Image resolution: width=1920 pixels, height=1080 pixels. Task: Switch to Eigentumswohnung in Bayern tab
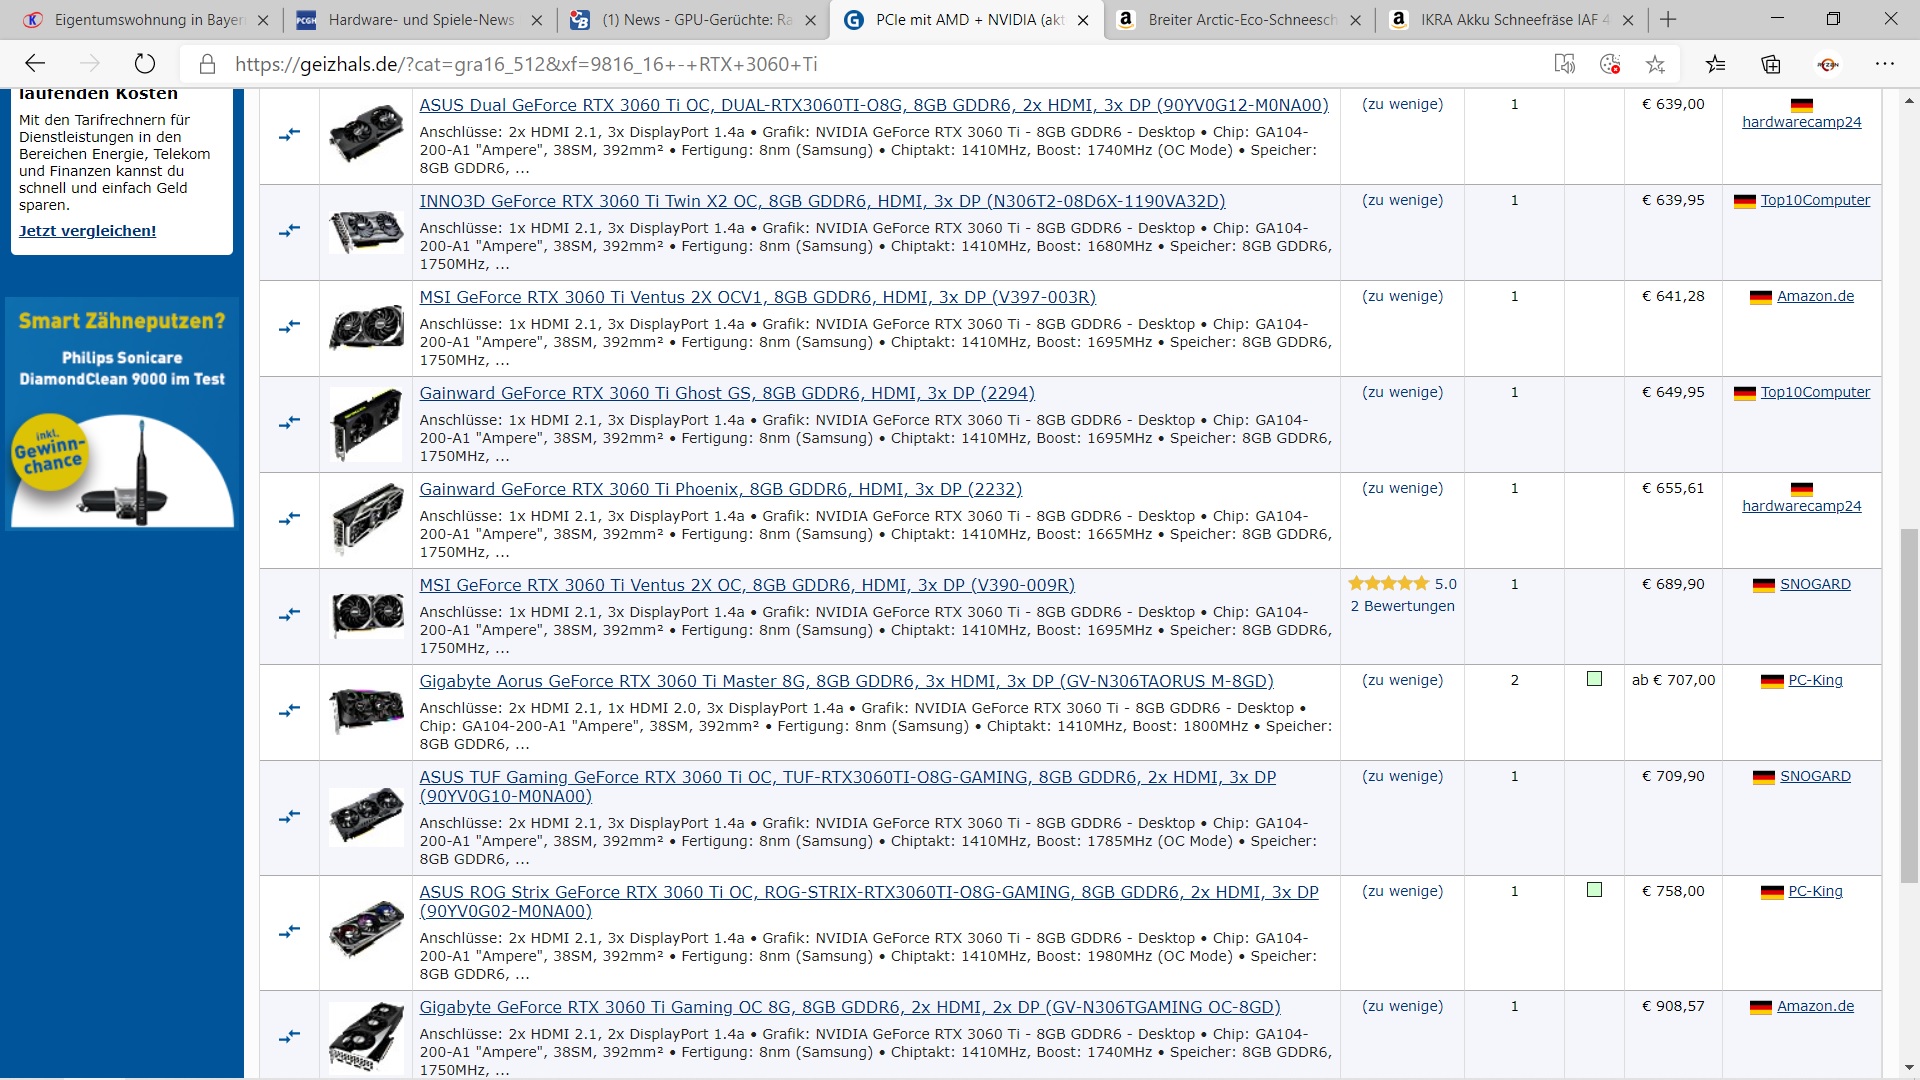point(148,20)
